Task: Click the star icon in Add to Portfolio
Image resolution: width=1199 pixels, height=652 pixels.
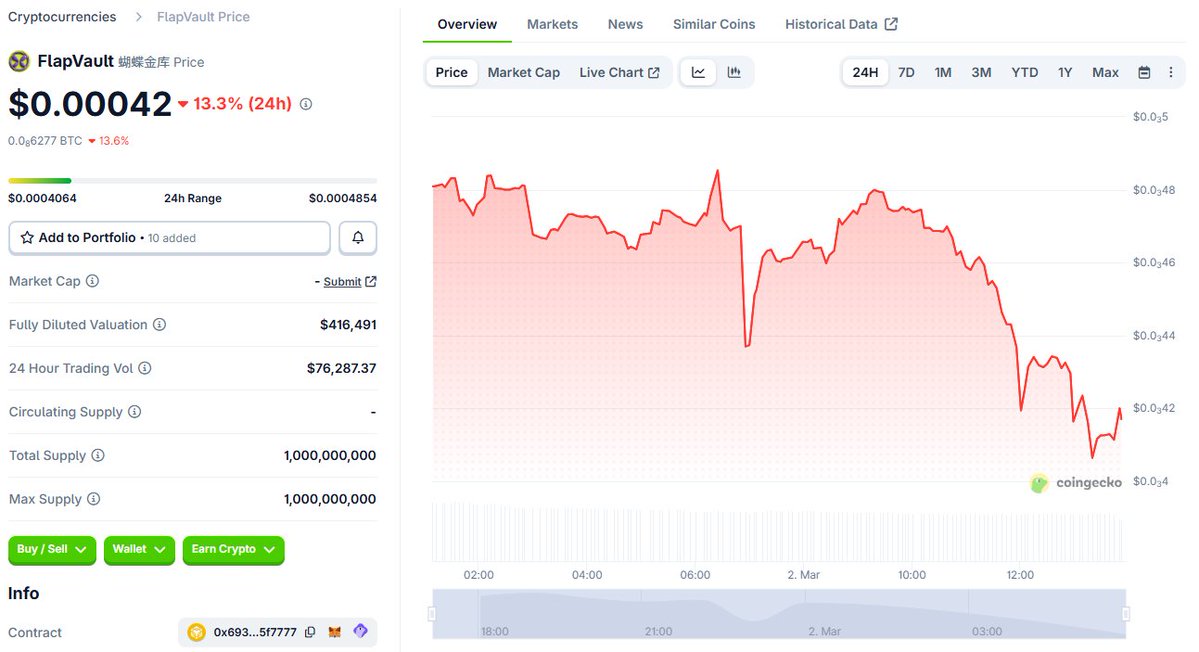Action: (x=27, y=238)
